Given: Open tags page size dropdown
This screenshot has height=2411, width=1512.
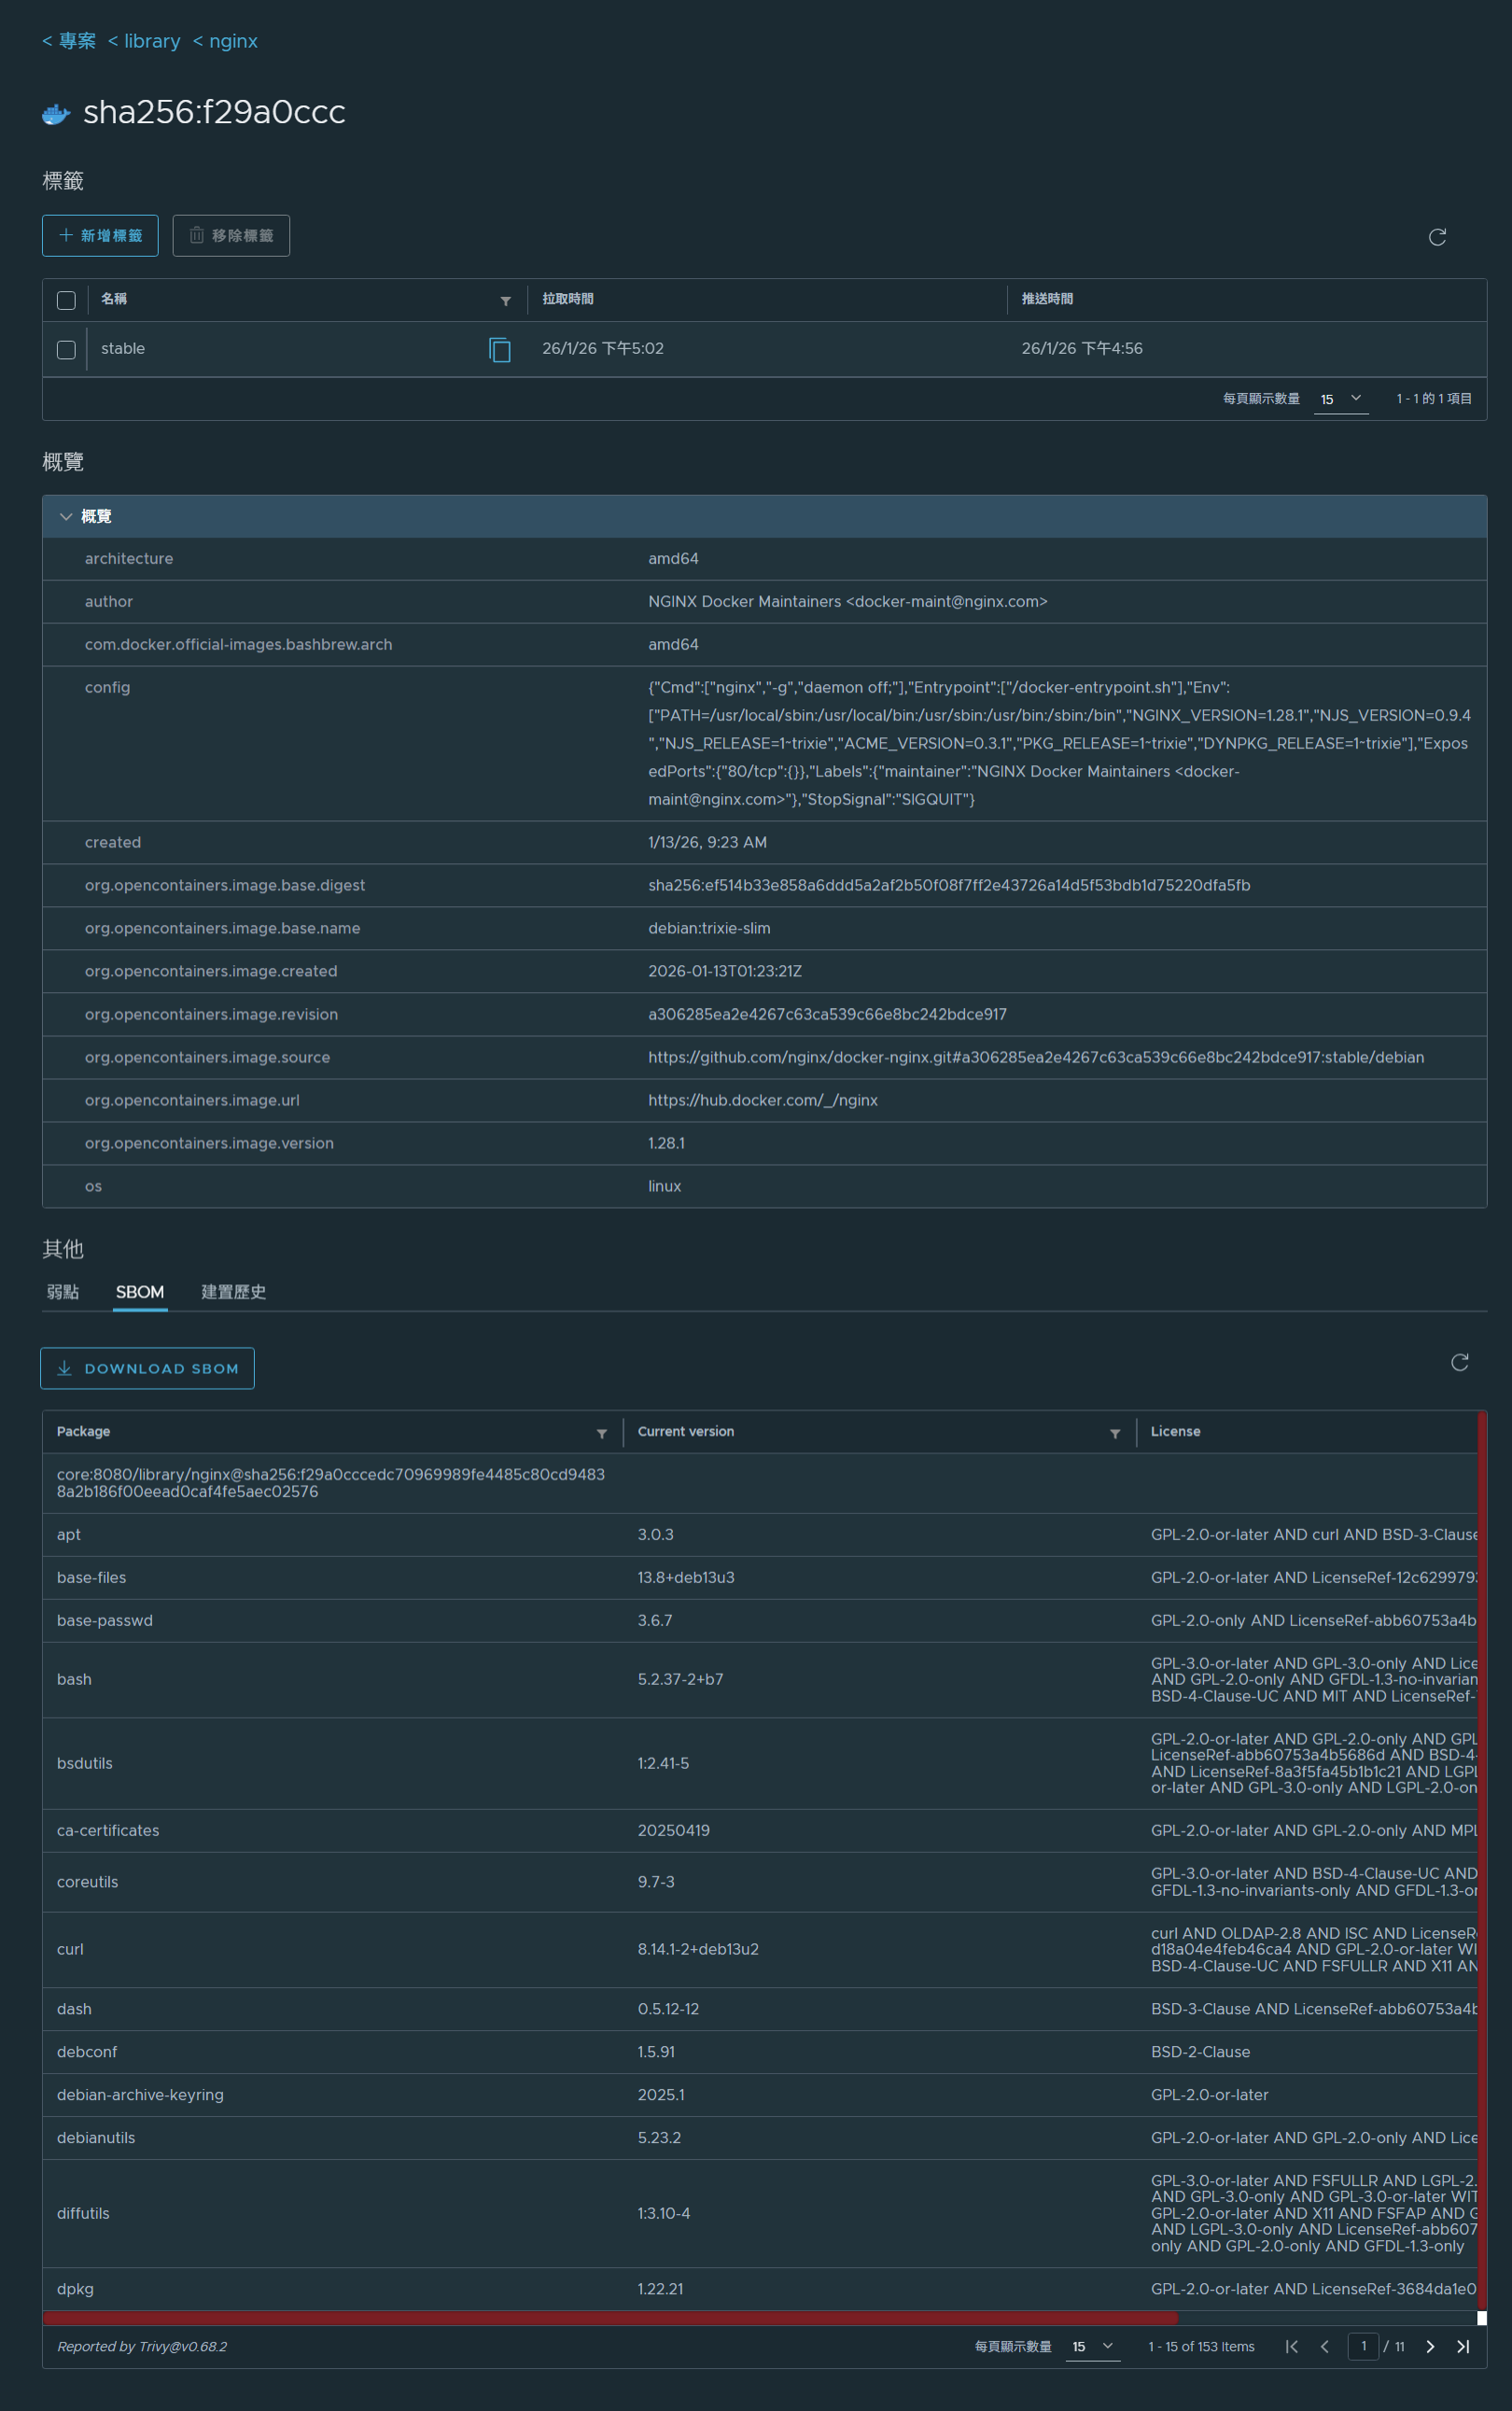Looking at the screenshot, I should click(1341, 399).
